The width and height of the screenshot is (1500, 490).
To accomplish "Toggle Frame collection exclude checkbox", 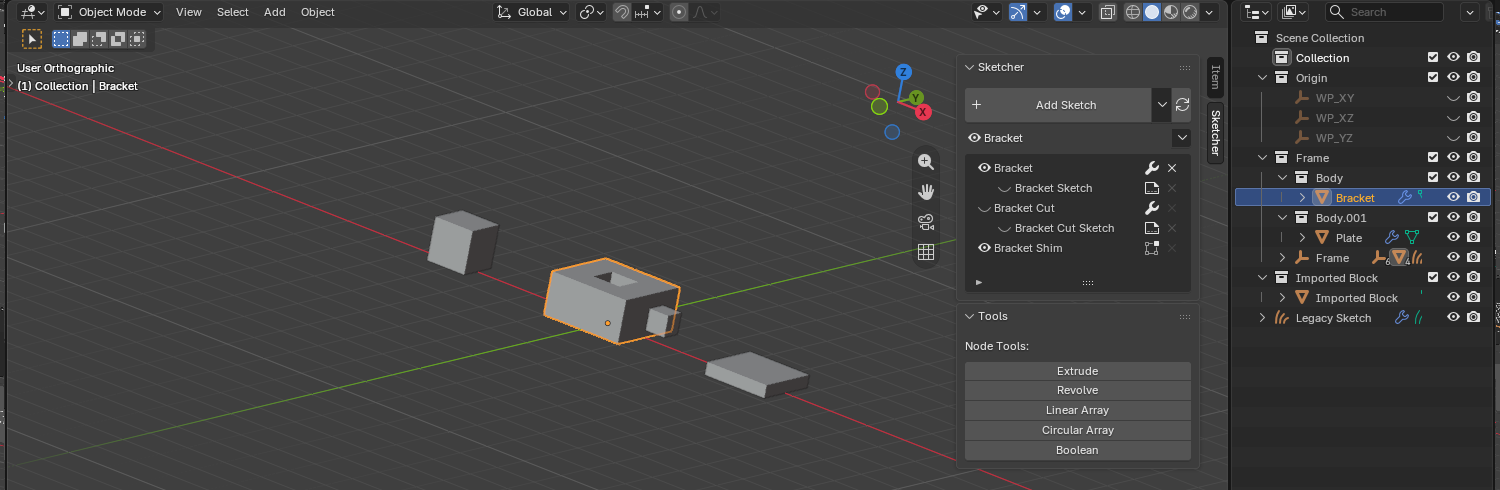I will point(1433,158).
